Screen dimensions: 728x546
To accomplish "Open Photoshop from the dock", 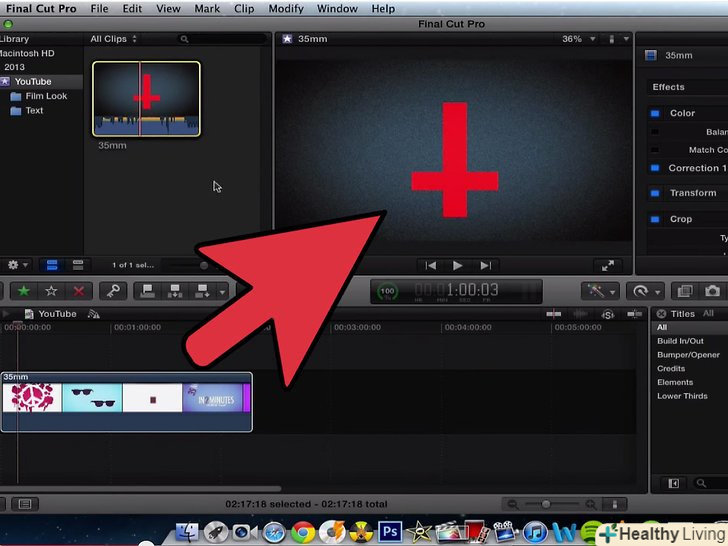I will click(x=390, y=532).
